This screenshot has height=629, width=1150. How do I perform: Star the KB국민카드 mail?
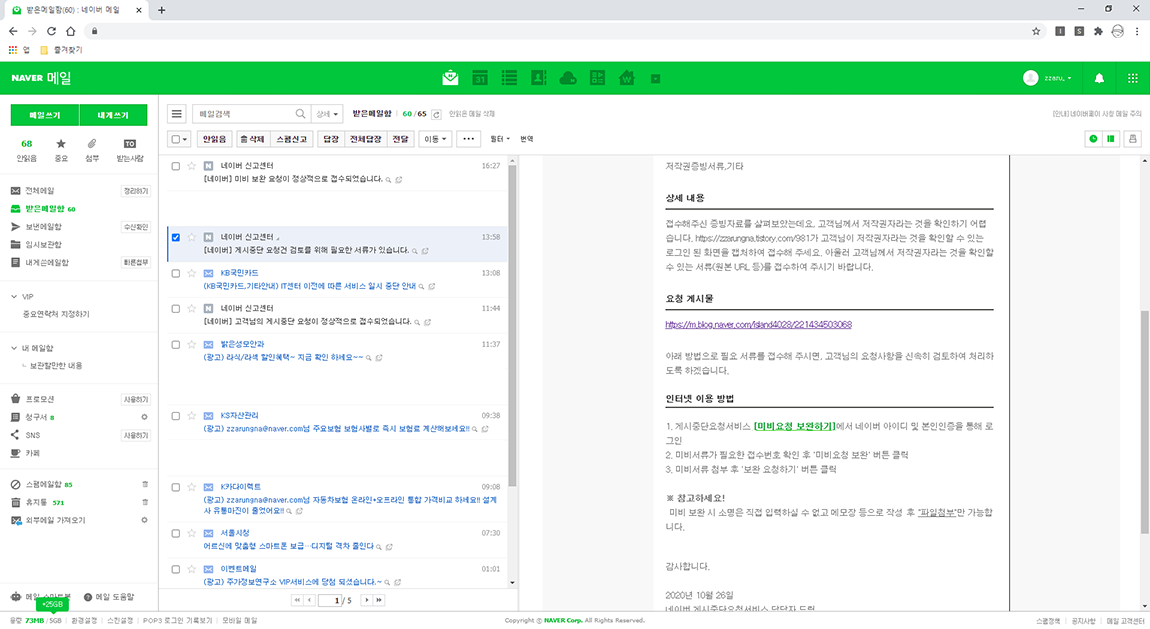click(x=191, y=273)
